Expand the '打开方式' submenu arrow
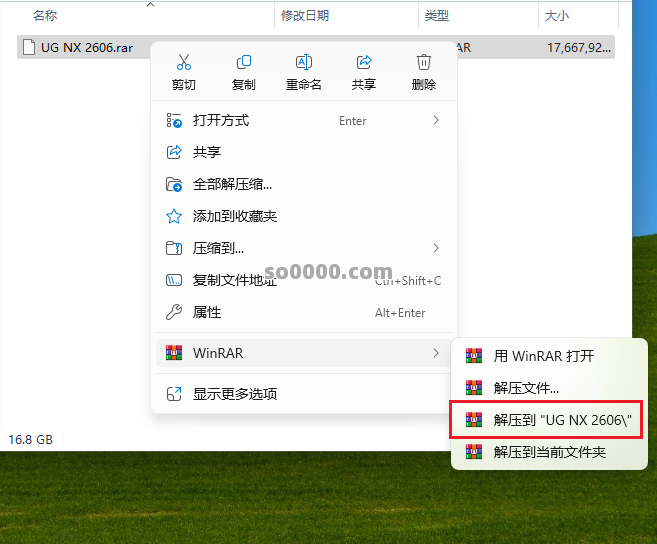The height and width of the screenshot is (544, 657). (x=436, y=121)
